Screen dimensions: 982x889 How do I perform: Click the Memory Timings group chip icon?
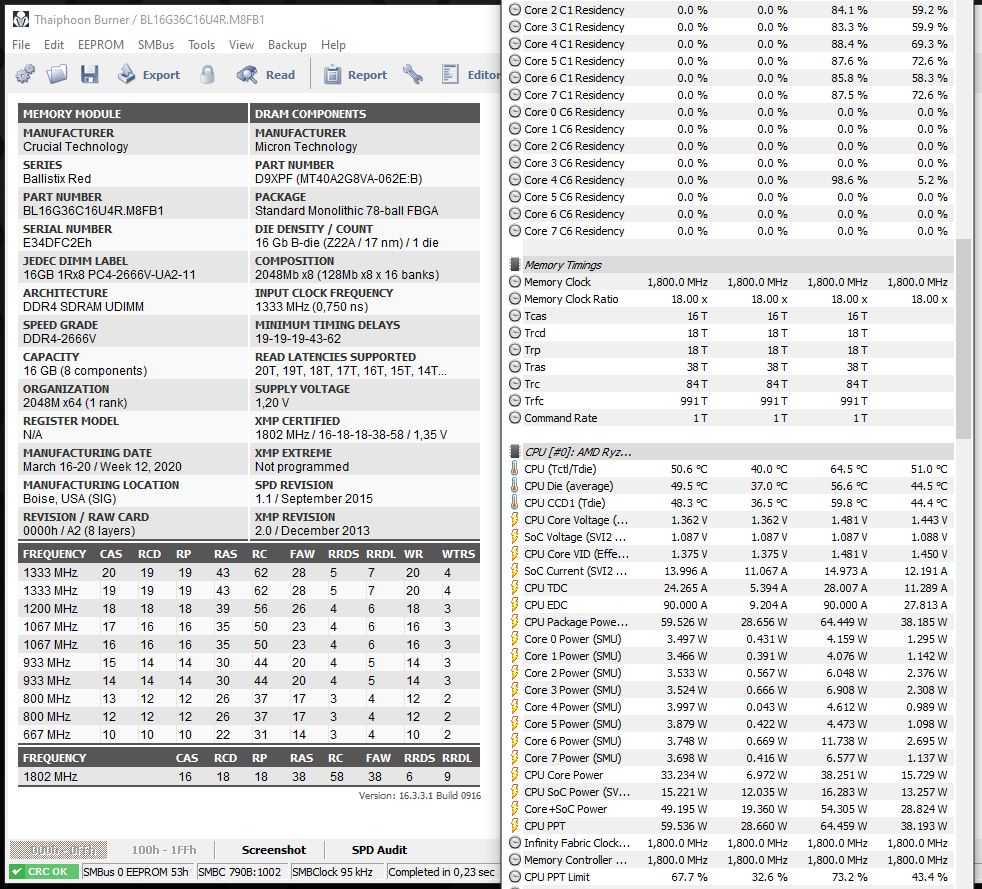pyautogui.click(x=515, y=264)
